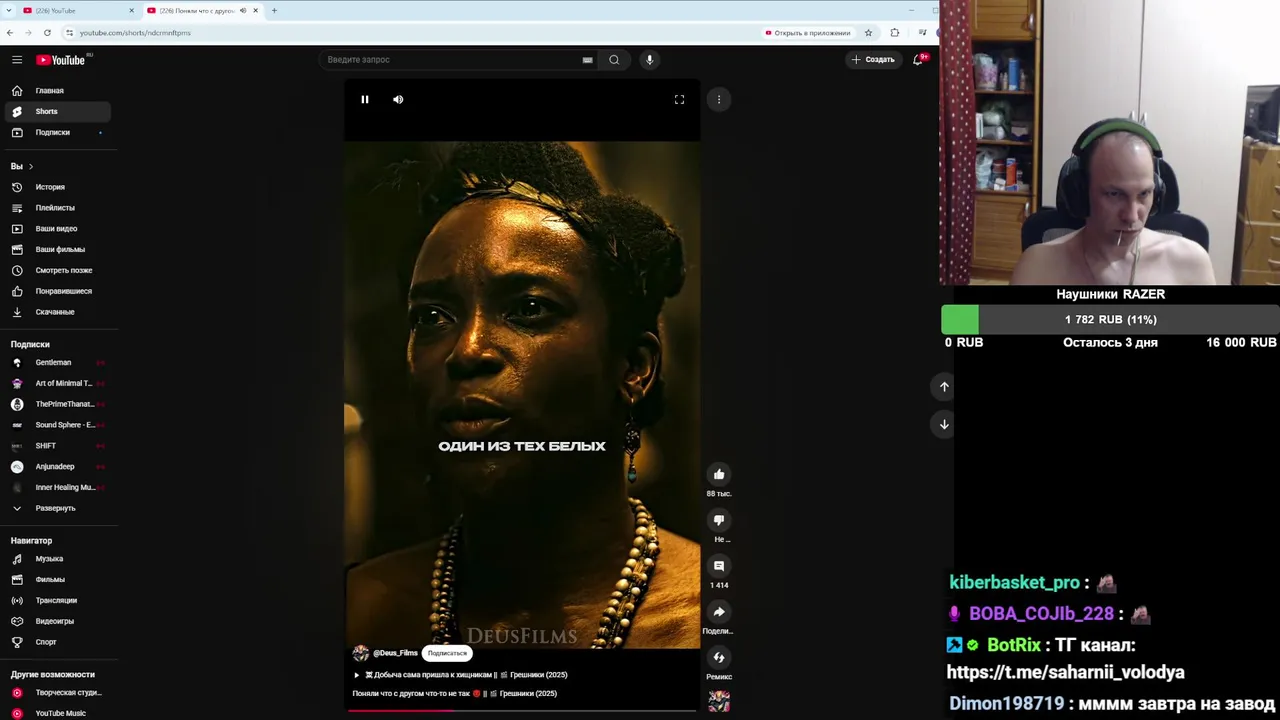Open ThePrimeThanat... subscription

(x=57, y=404)
